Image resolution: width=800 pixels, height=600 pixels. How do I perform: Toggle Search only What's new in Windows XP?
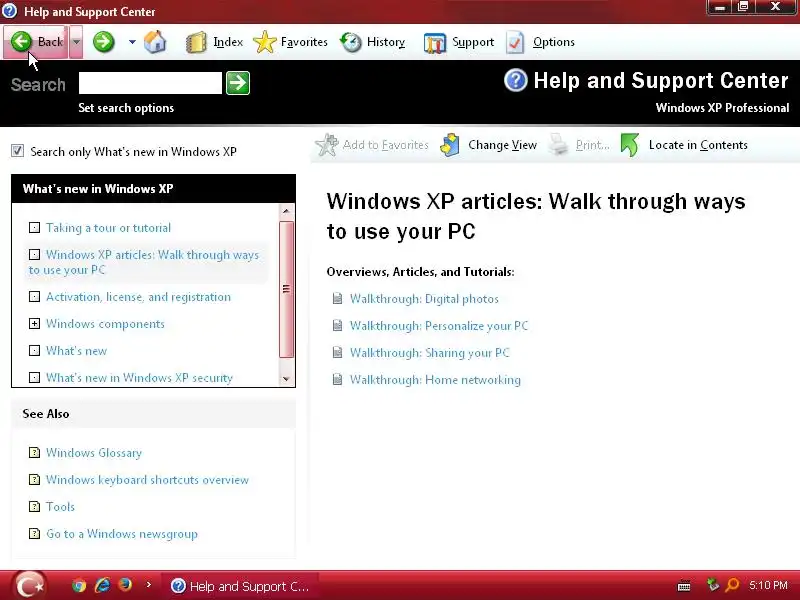click(17, 151)
